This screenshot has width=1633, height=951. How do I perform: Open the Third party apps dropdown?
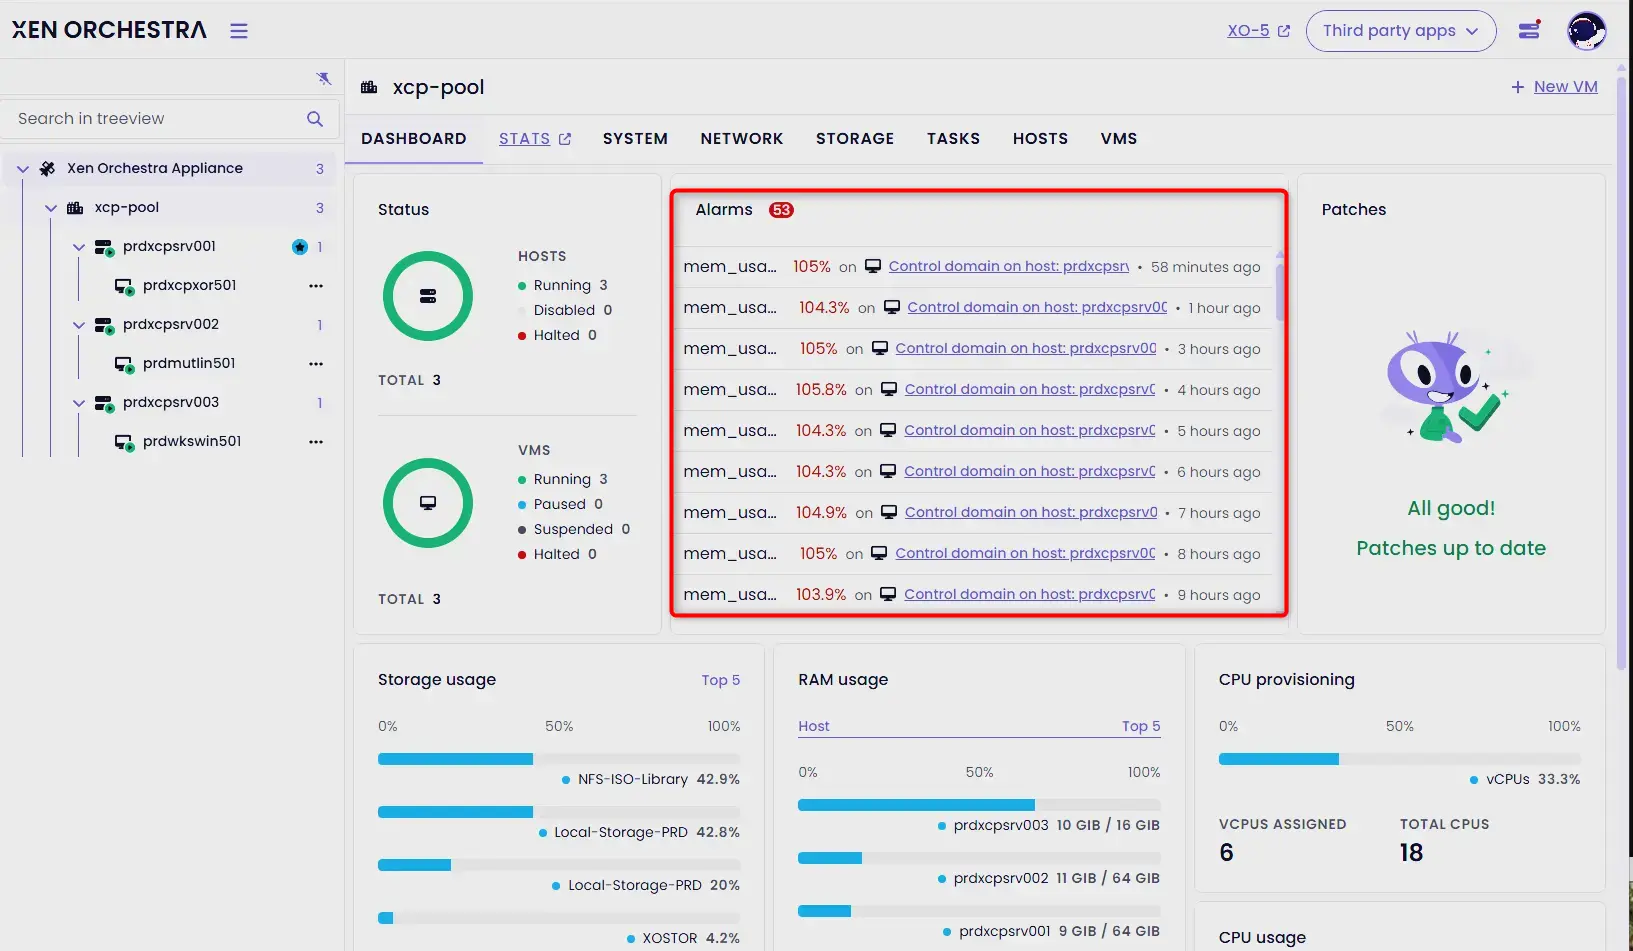click(1400, 31)
